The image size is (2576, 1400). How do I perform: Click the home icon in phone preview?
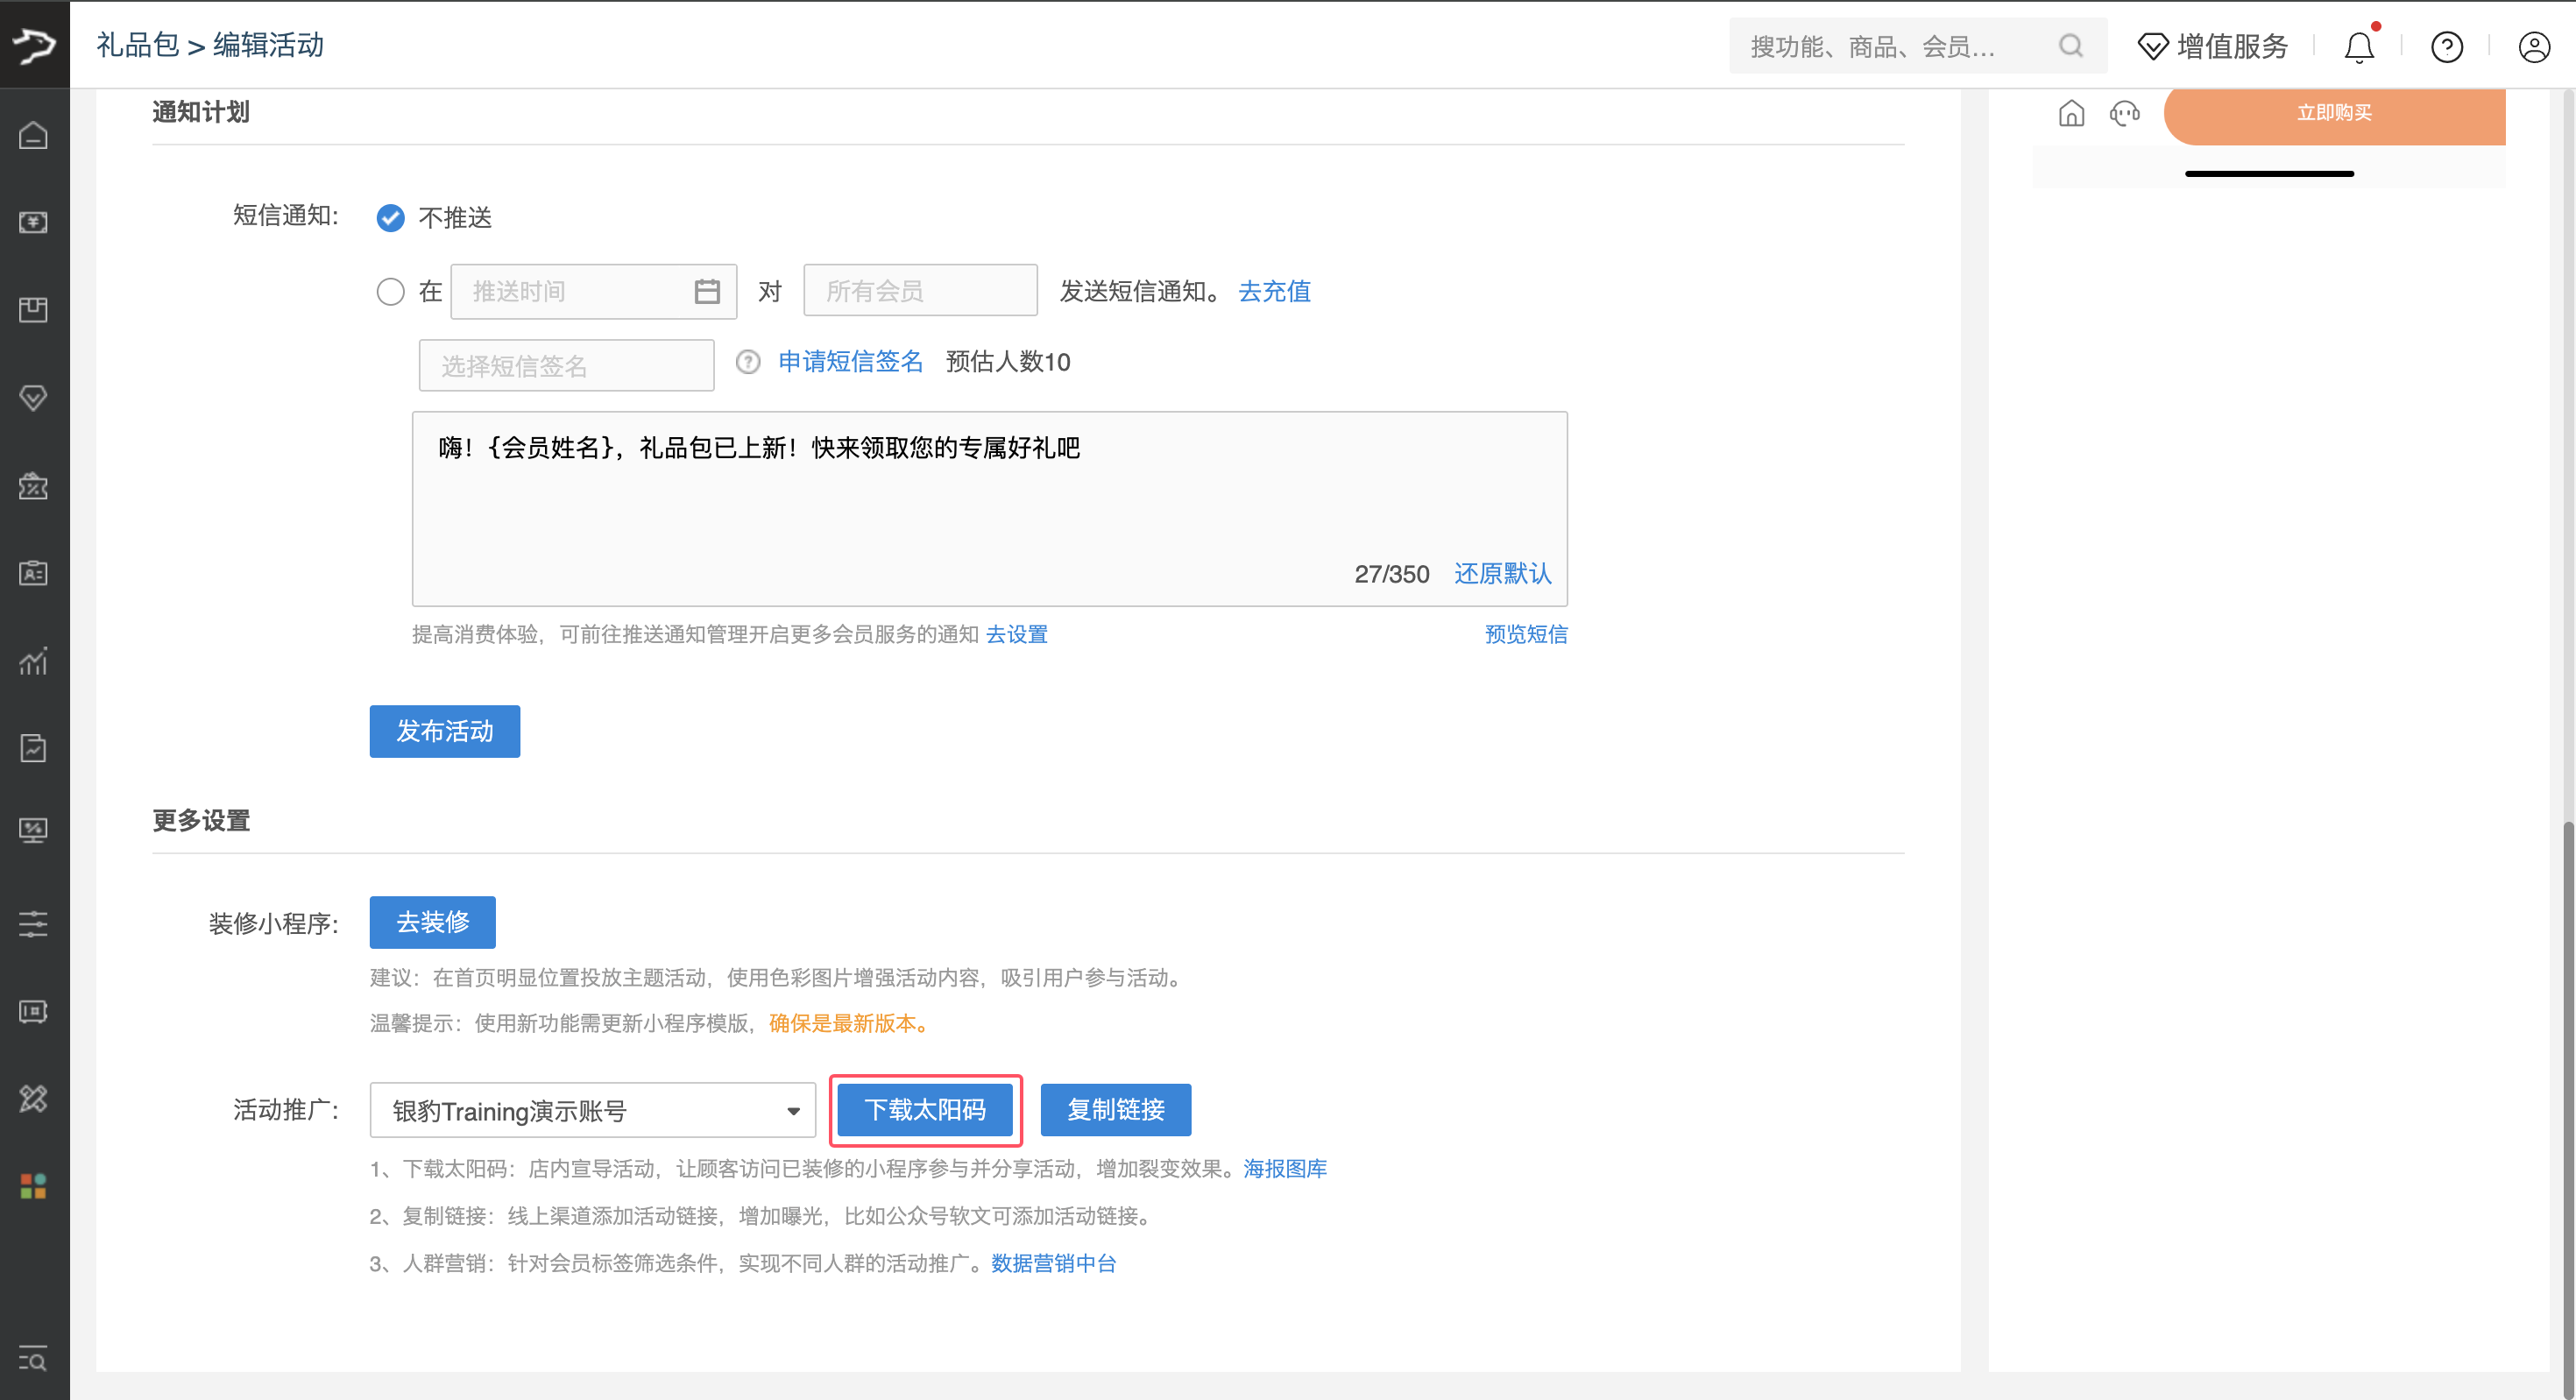click(x=2072, y=113)
